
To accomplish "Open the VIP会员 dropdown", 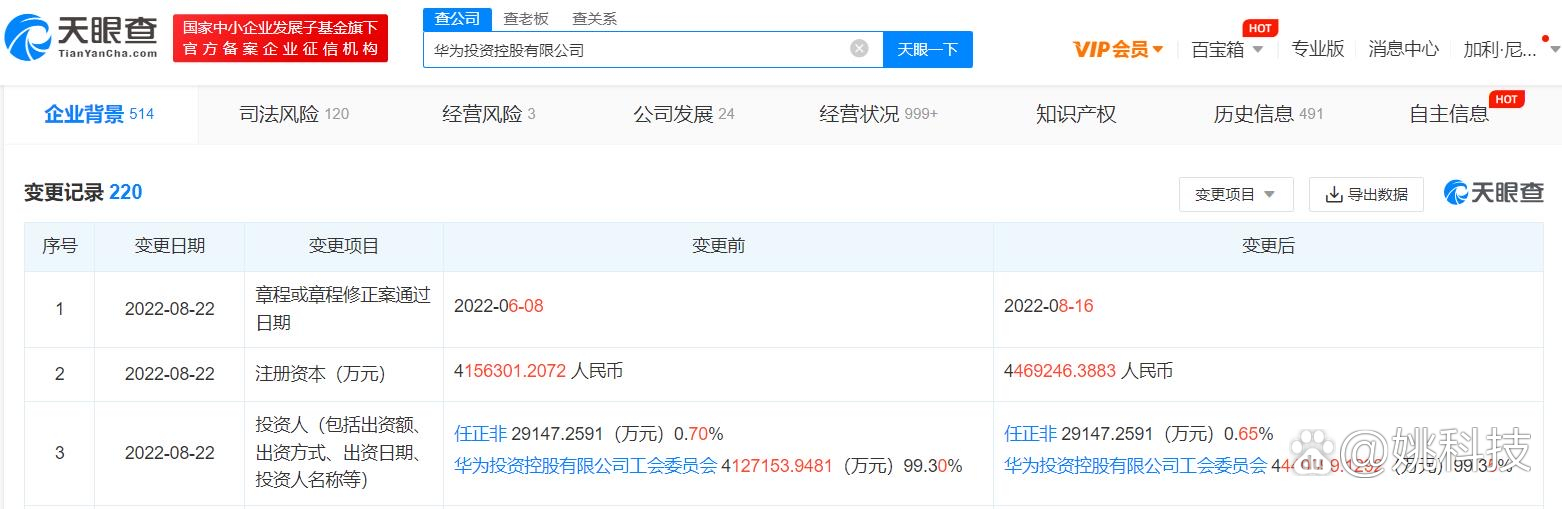I will (1118, 49).
